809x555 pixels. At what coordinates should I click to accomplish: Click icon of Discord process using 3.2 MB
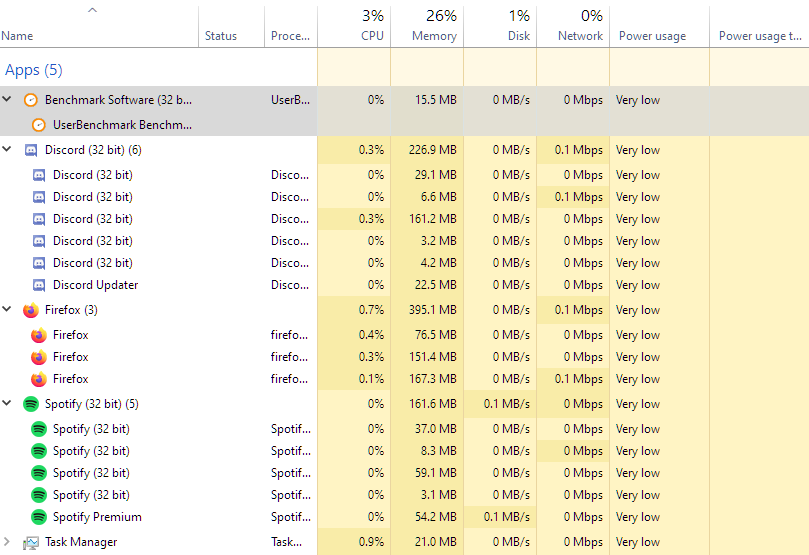click(x=39, y=241)
